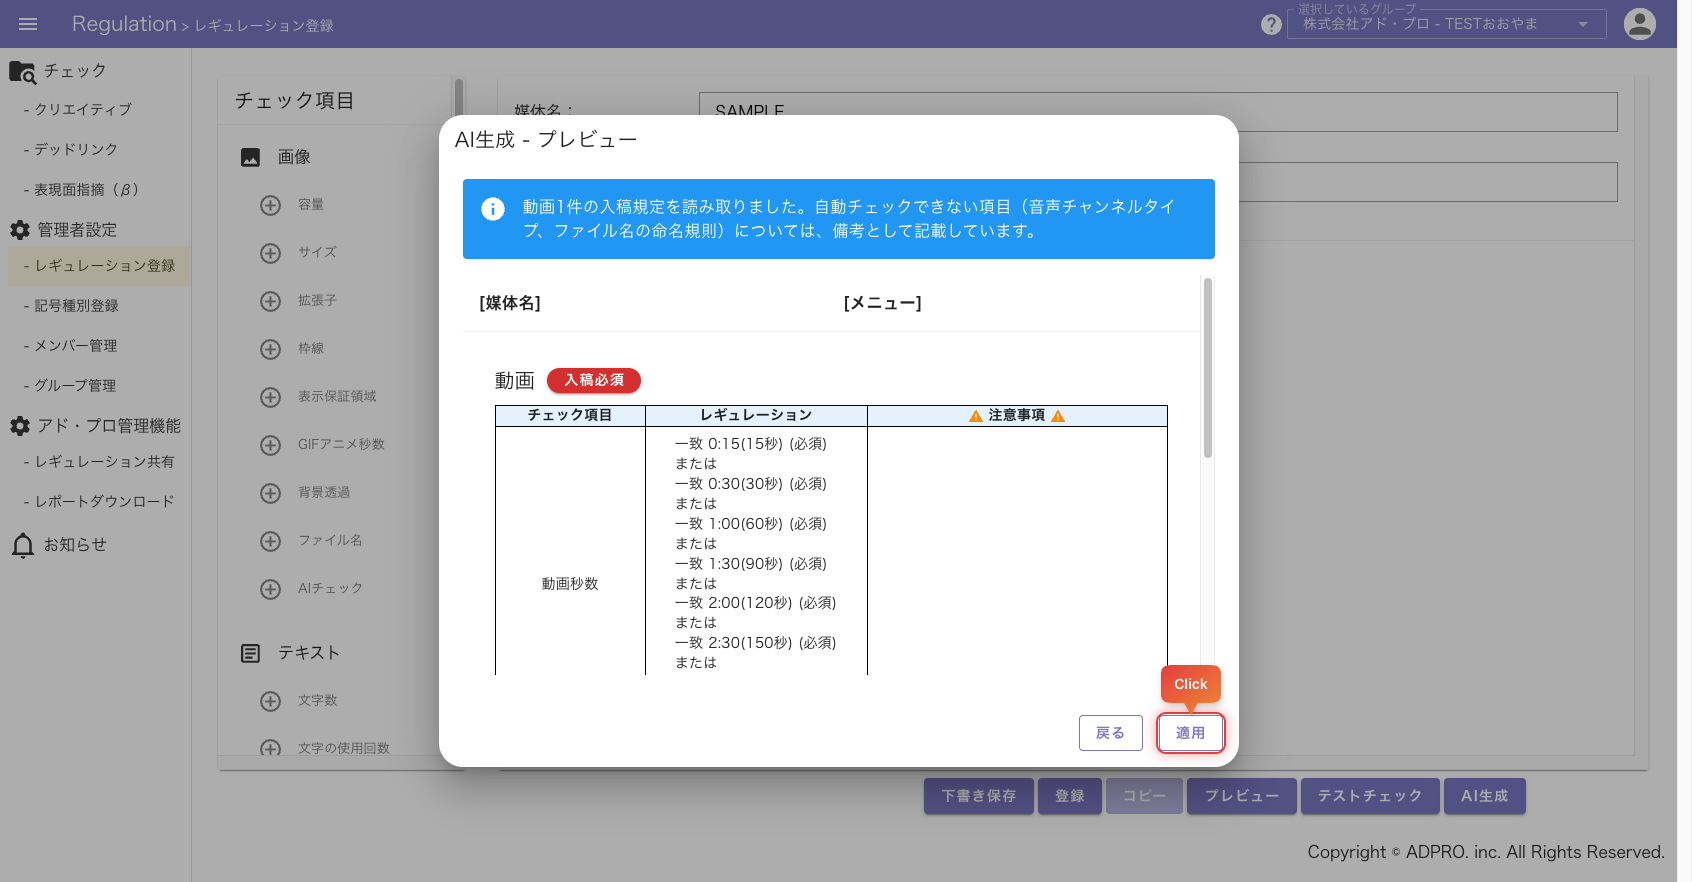Click the help question mark icon

(x=1271, y=24)
